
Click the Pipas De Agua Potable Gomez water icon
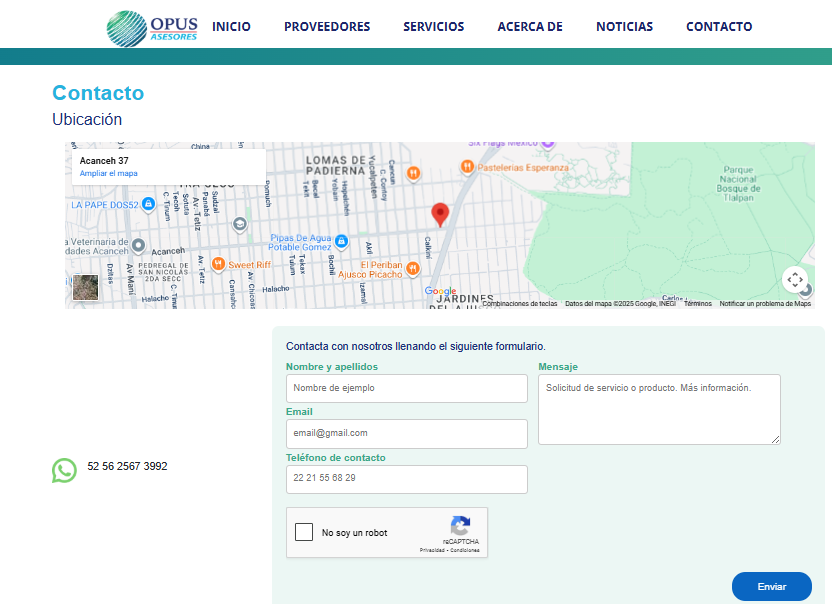pyautogui.click(x=341, y=241)
